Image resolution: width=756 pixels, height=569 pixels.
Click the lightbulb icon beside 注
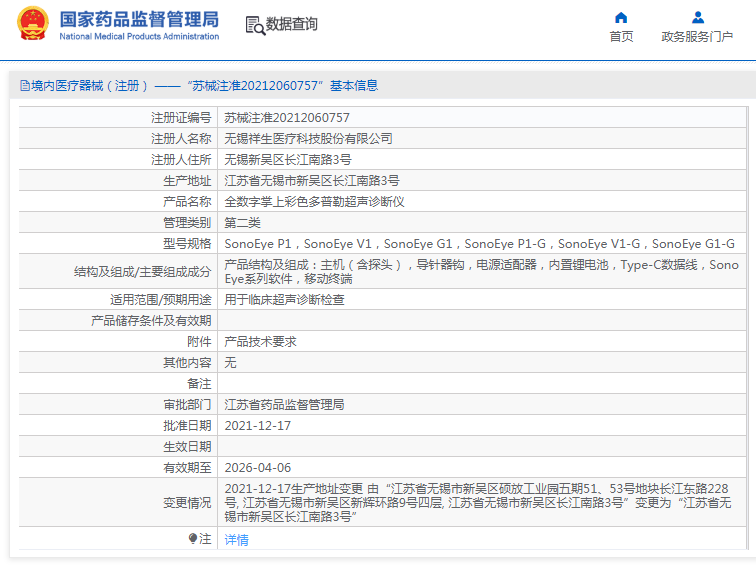pyautogui.click(x=193, y=538)
